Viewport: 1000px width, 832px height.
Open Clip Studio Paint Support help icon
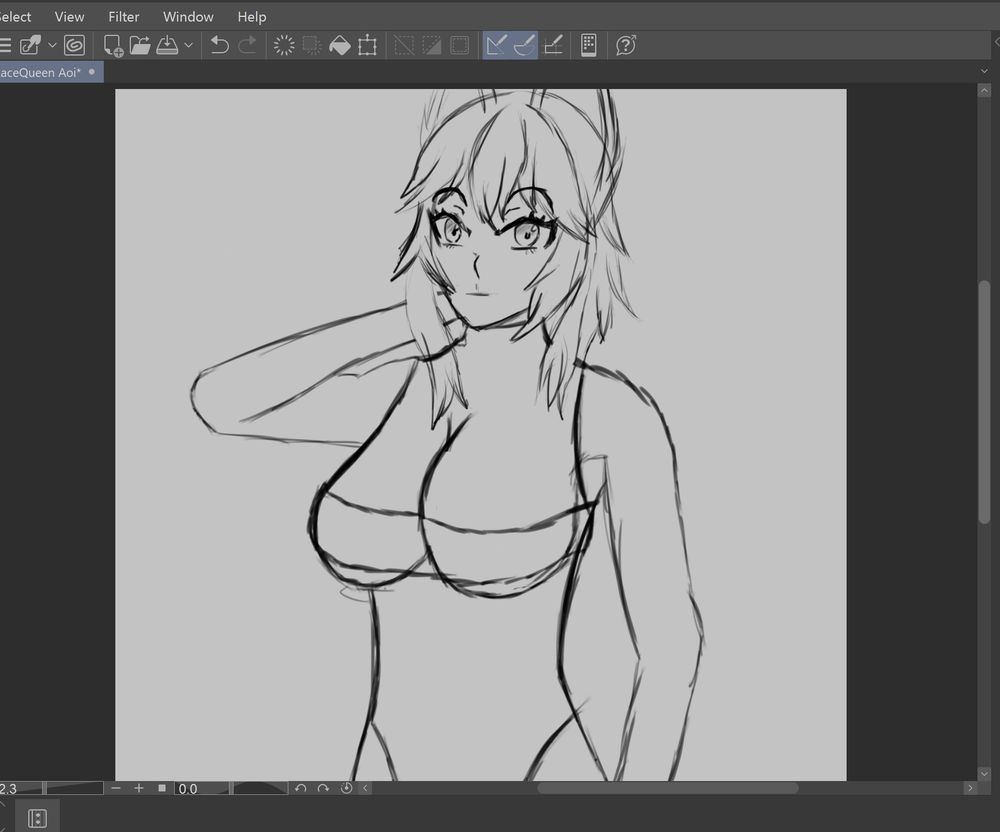[626, 45]
